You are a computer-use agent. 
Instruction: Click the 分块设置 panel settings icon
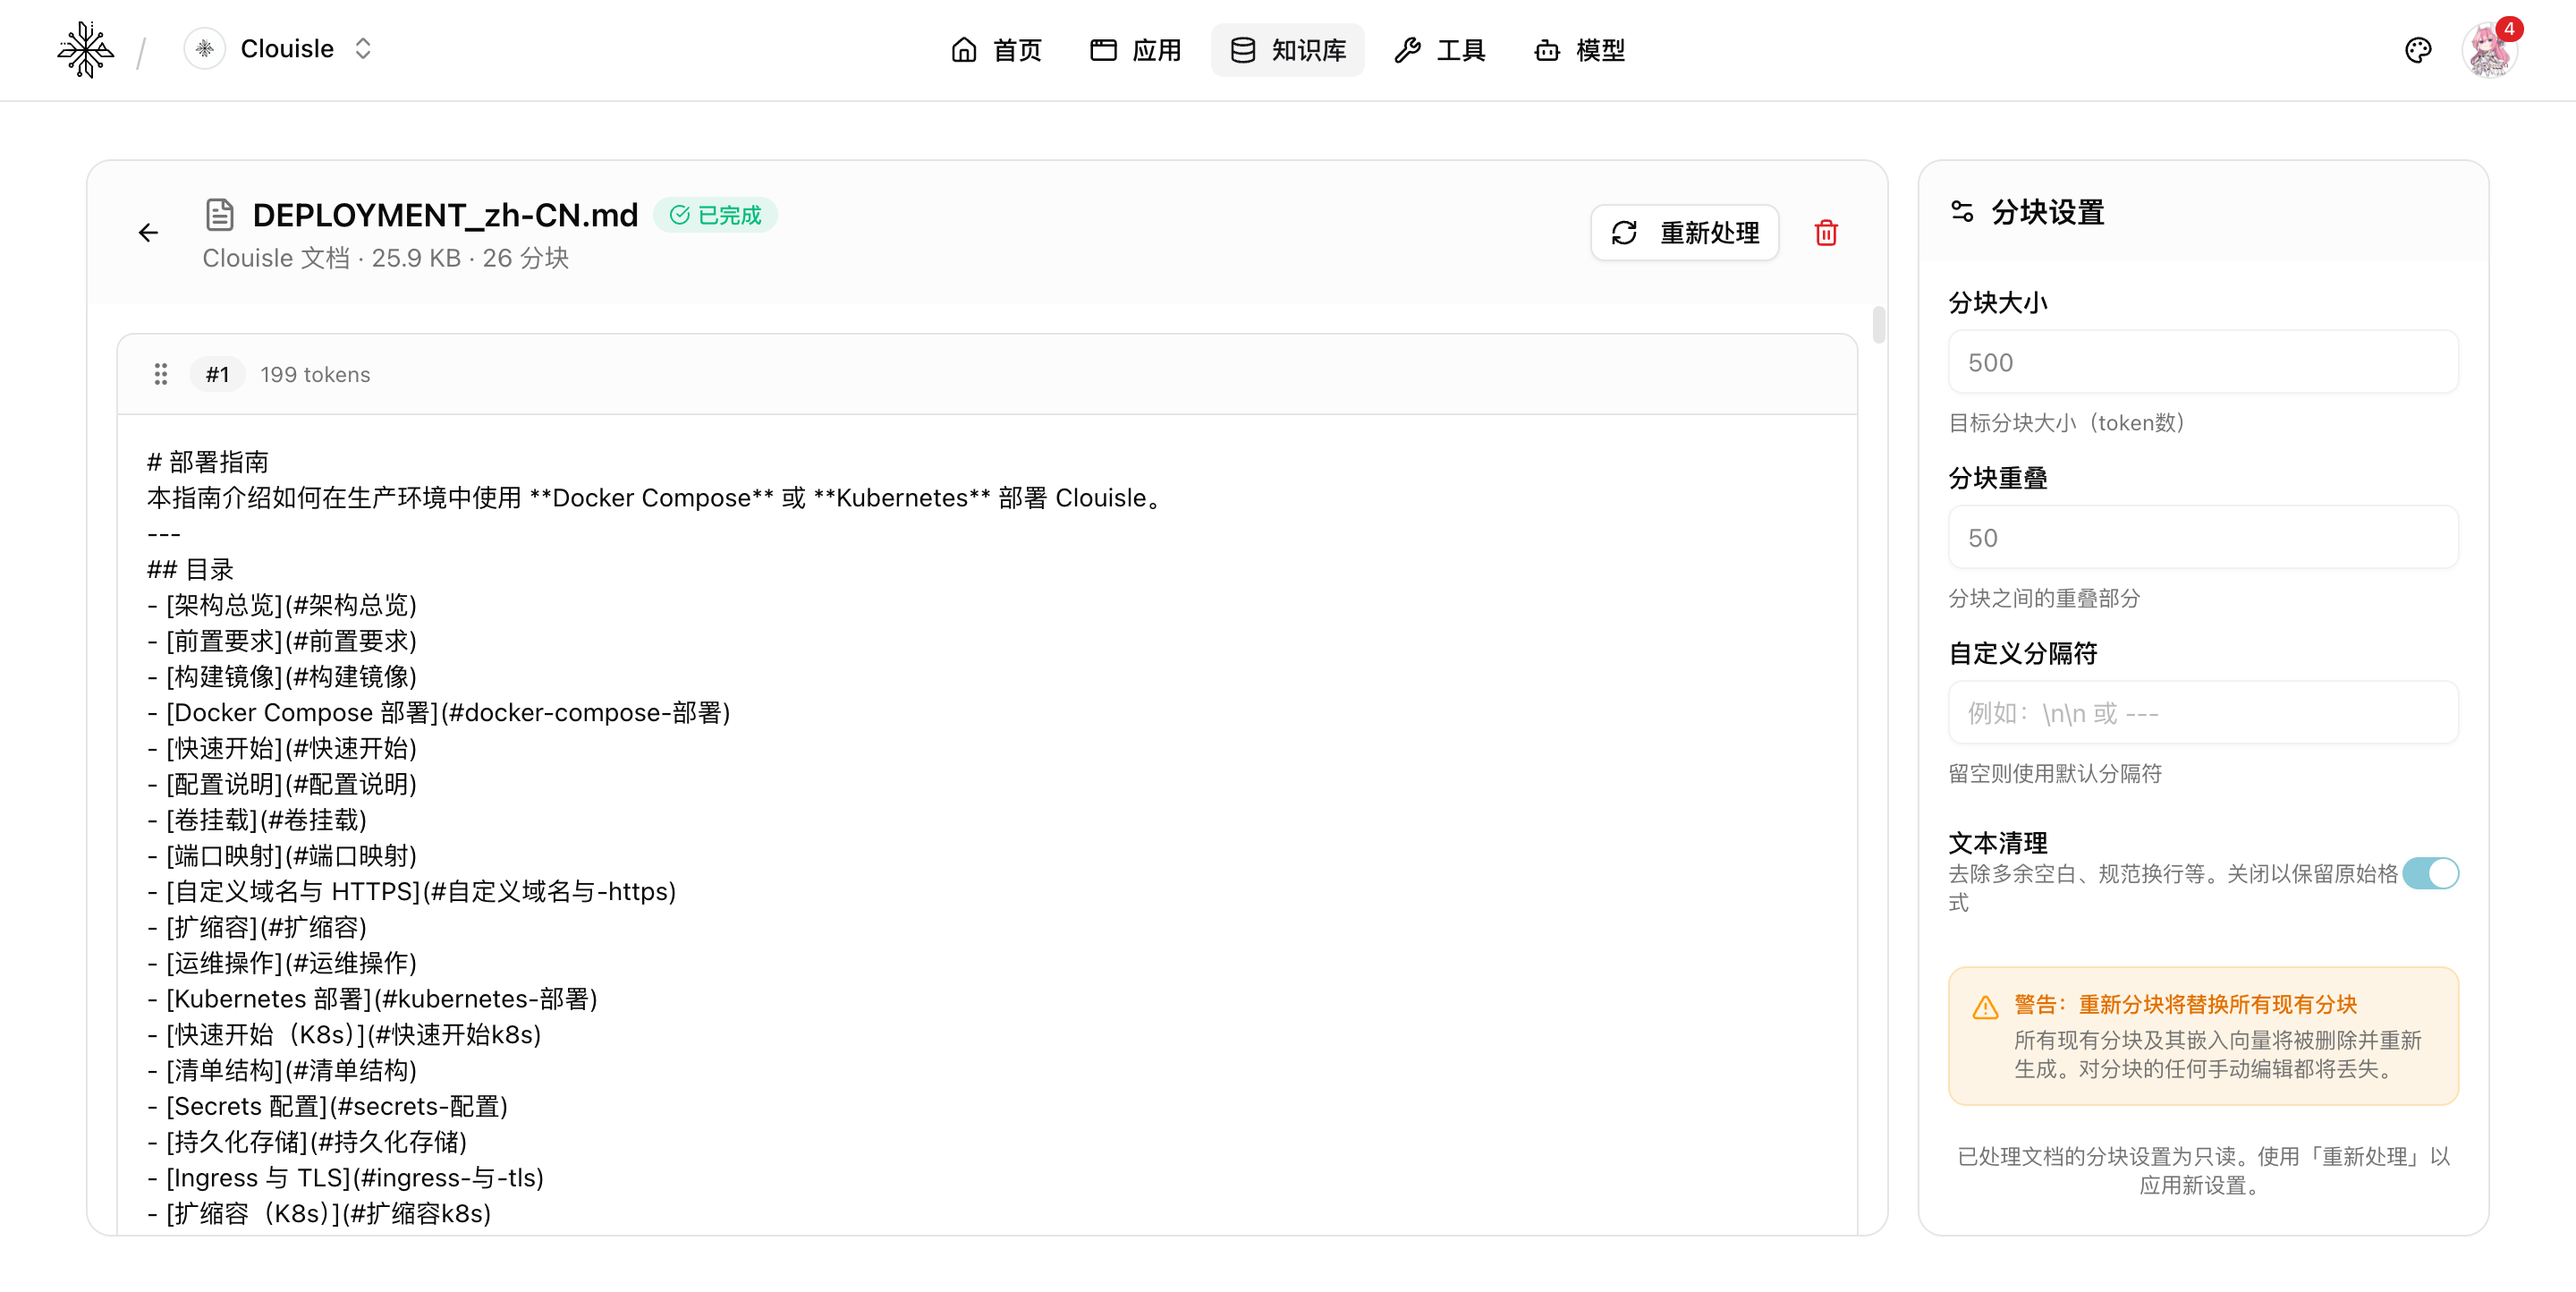point(1962,211)
